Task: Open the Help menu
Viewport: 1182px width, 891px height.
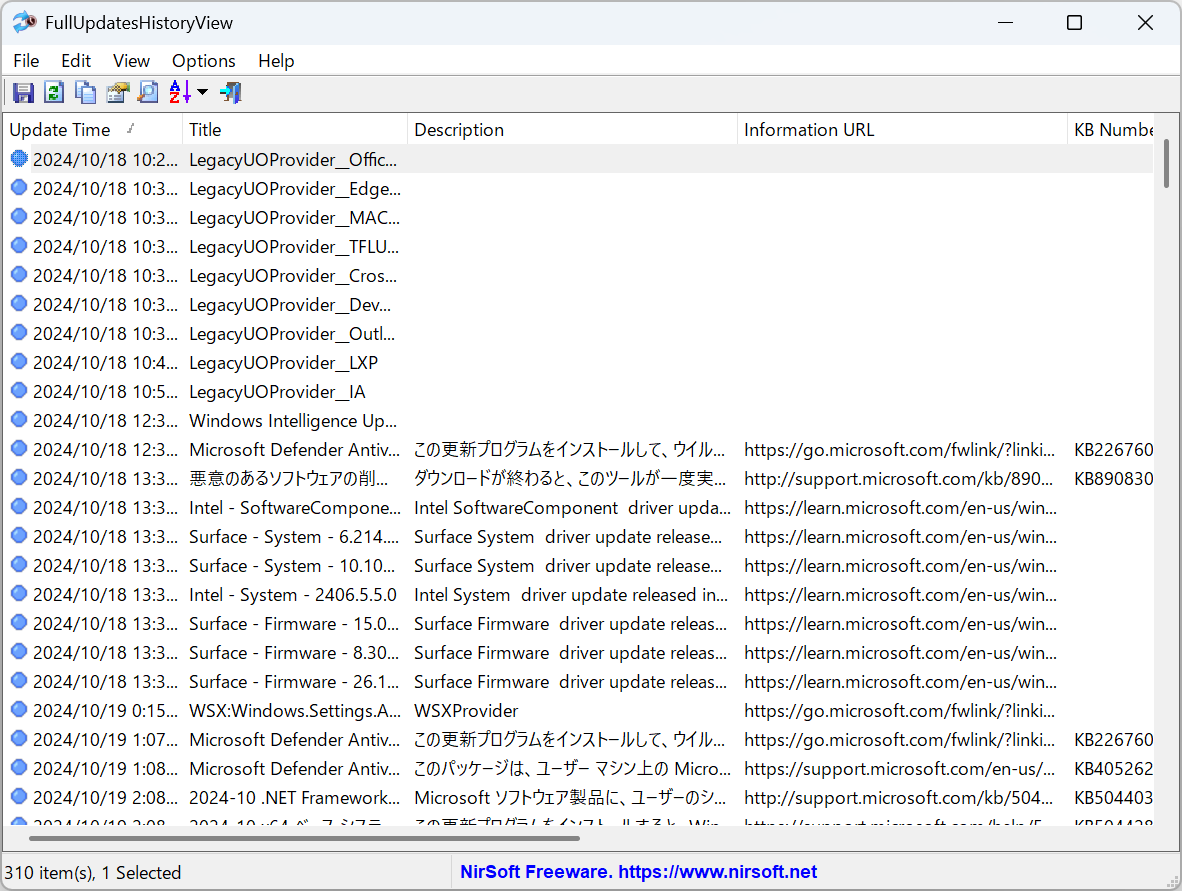Action: coord(276,61)
